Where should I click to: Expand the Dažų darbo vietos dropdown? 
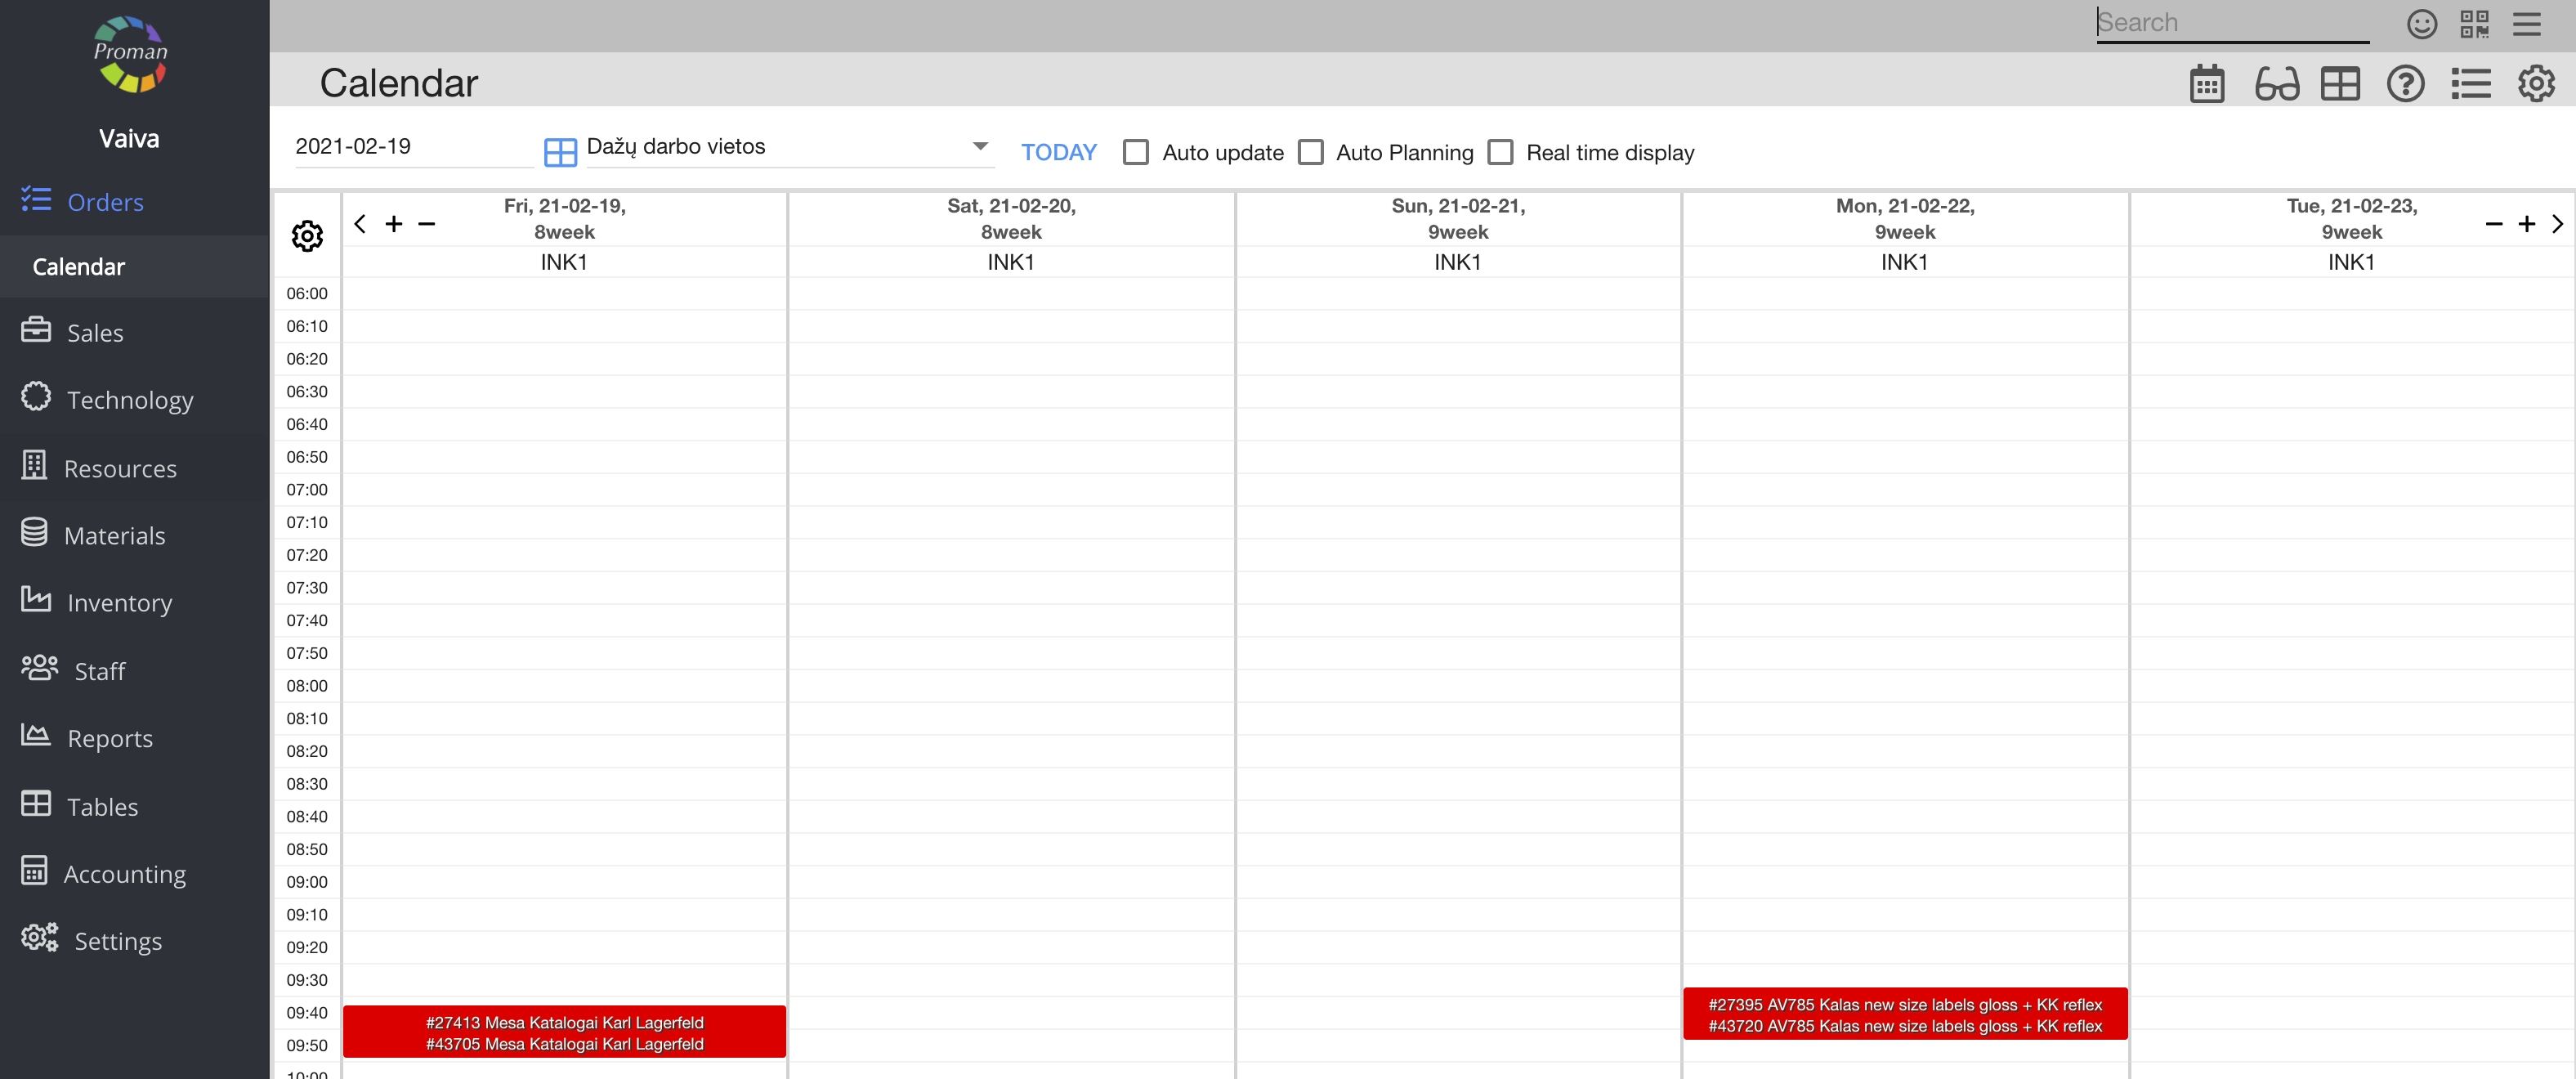point(980,147)
